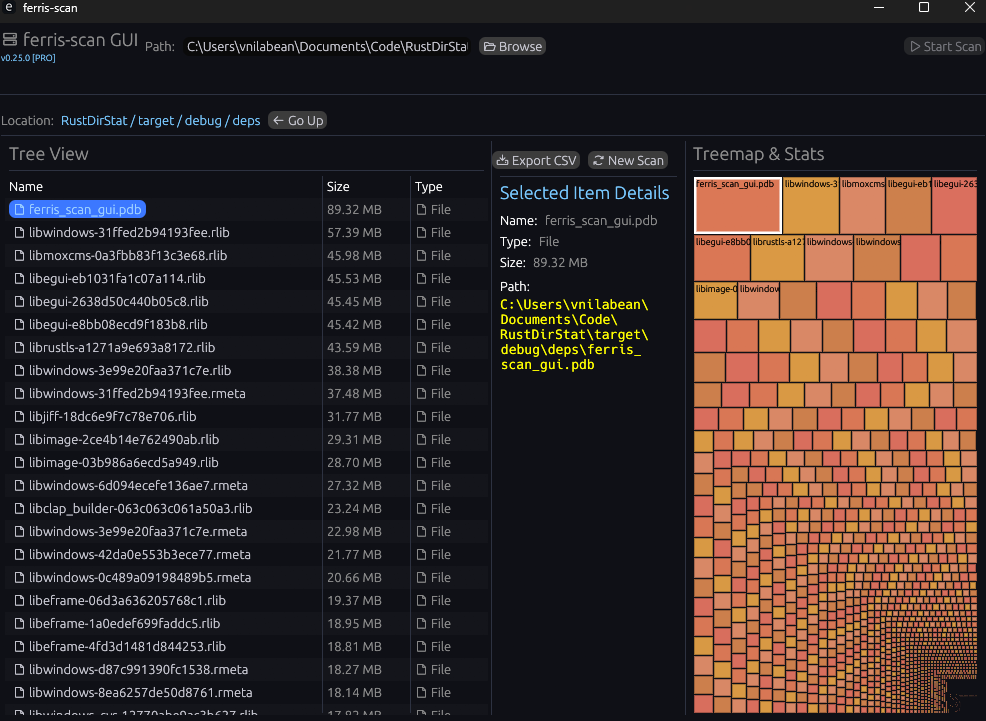Click the ferris-scan logo icon in header
This screenshot has height=721, width=986.
10,40
